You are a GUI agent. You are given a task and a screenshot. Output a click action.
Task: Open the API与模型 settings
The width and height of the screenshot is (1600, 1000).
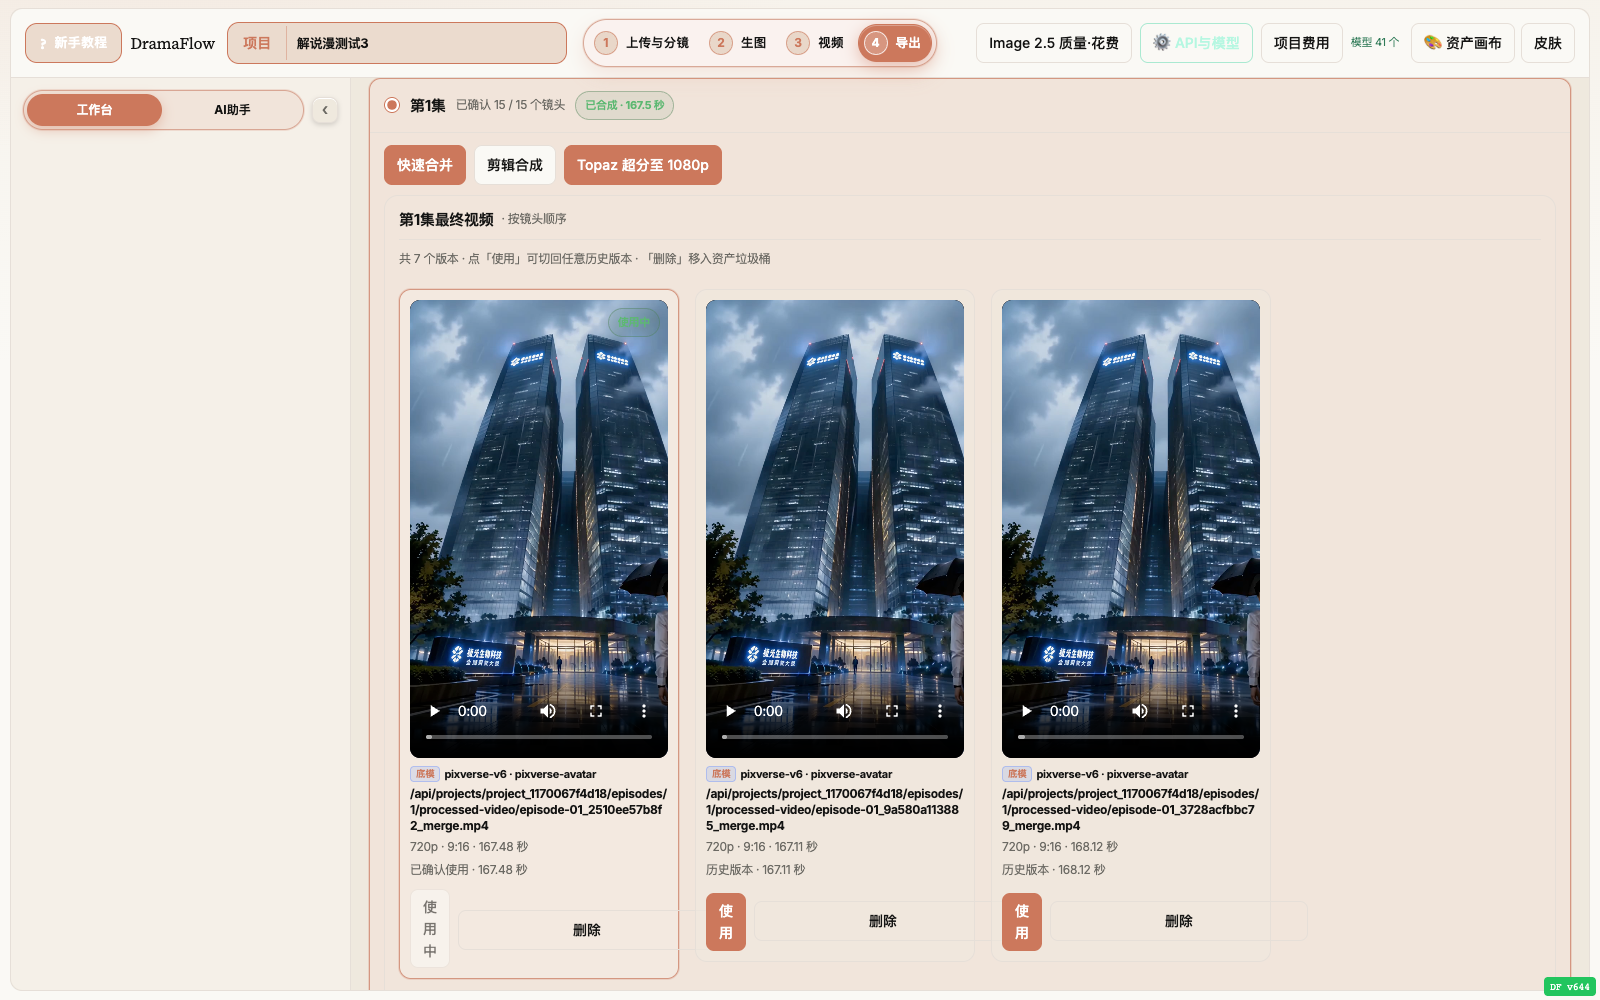pos(1196,43)
